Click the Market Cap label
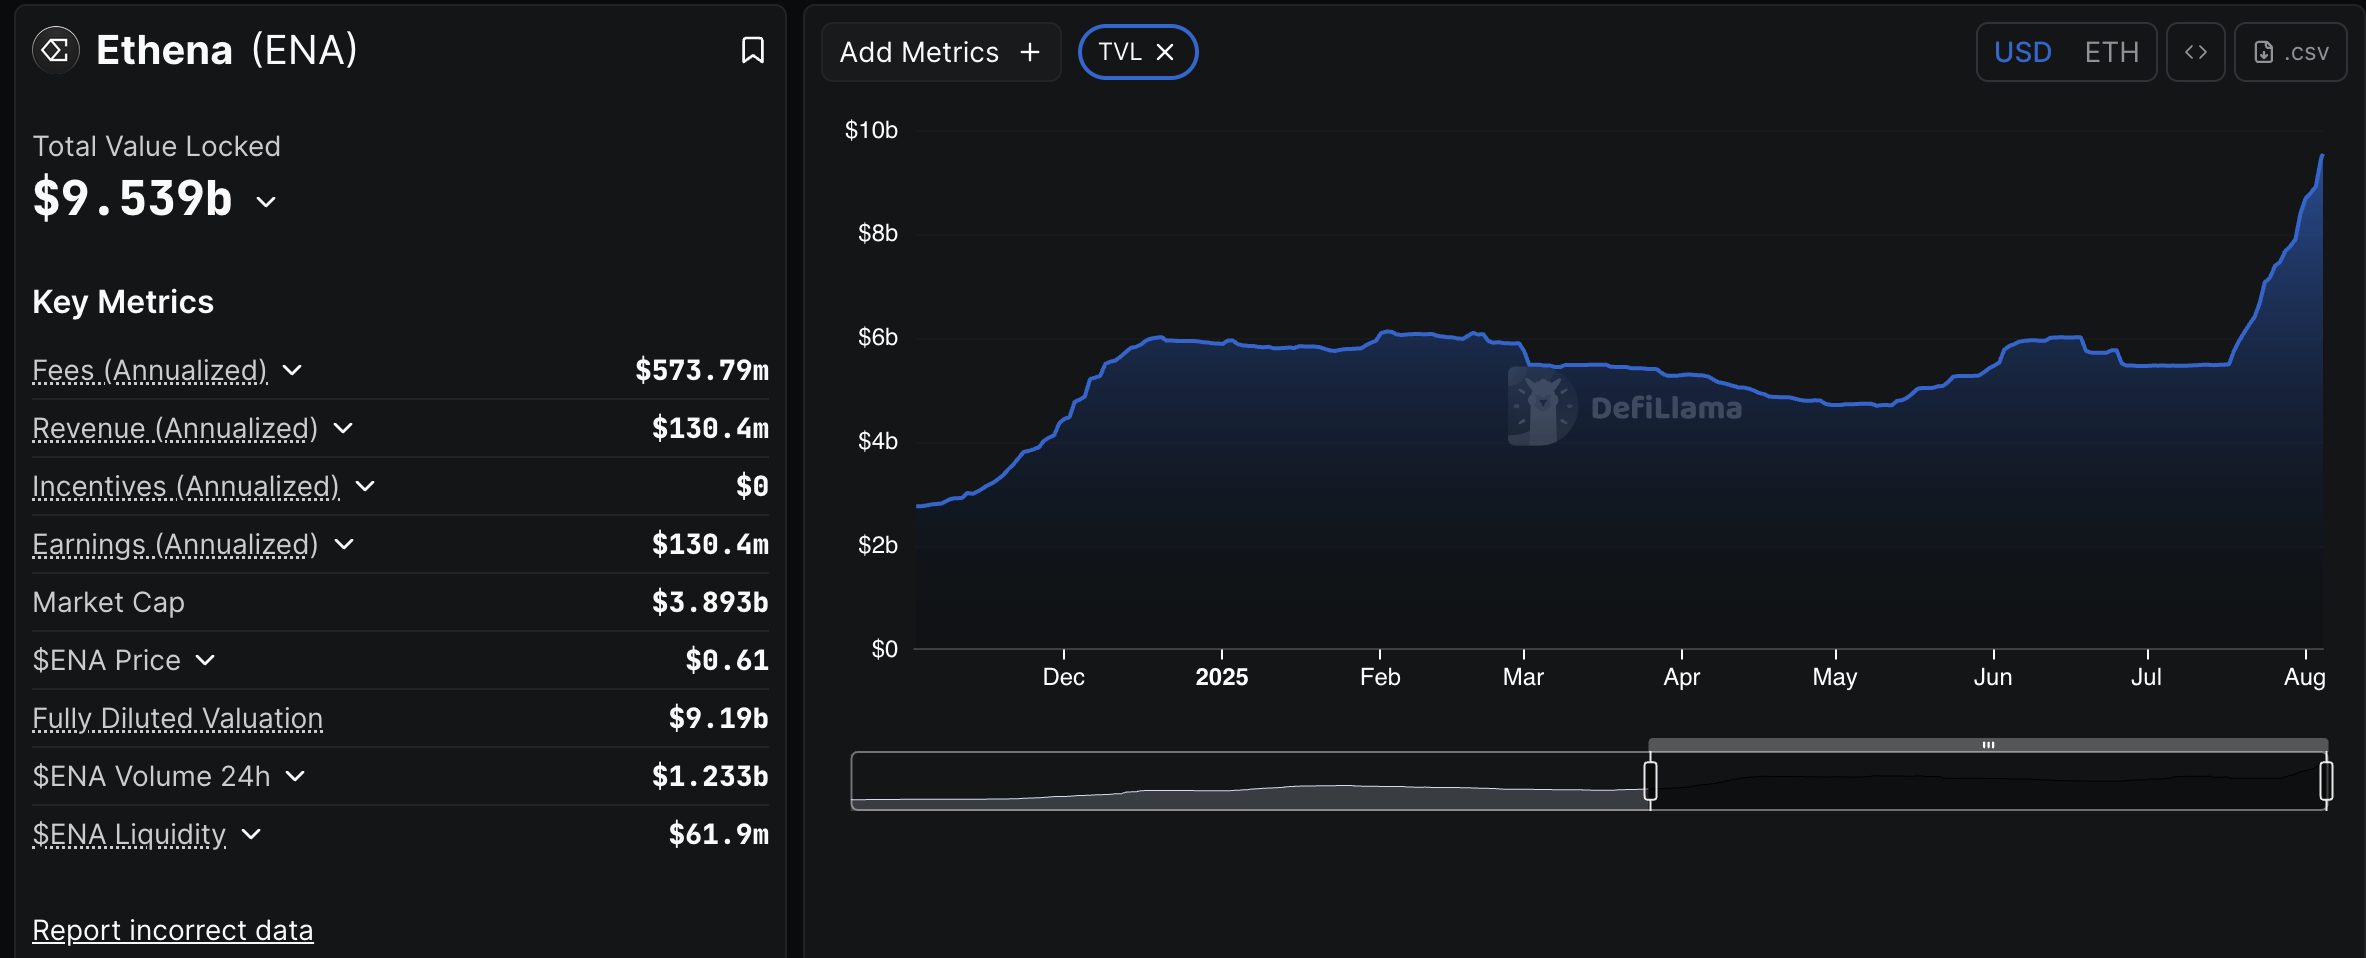The image size is (2366, 958). [109, 602]
